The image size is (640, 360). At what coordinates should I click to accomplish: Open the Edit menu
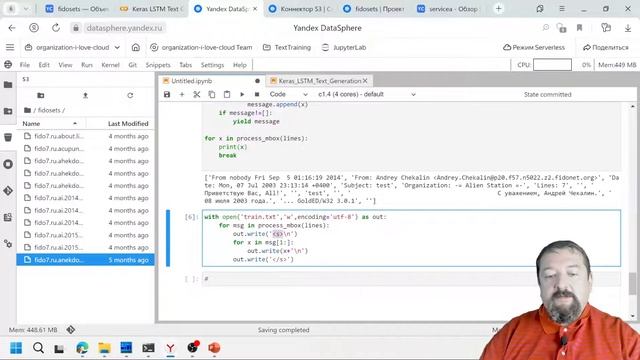point(44,65)
